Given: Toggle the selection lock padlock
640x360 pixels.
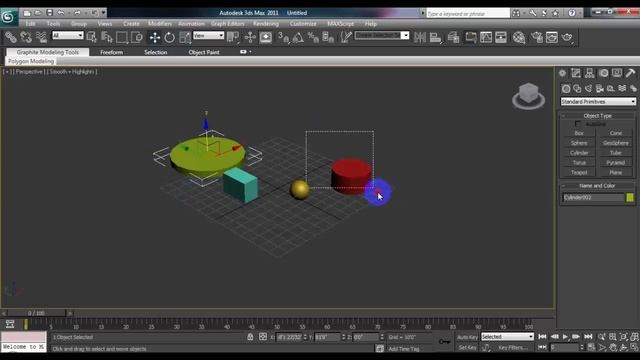Looking at the screenshot, I should pyautogui.click(x=250, y=337).
